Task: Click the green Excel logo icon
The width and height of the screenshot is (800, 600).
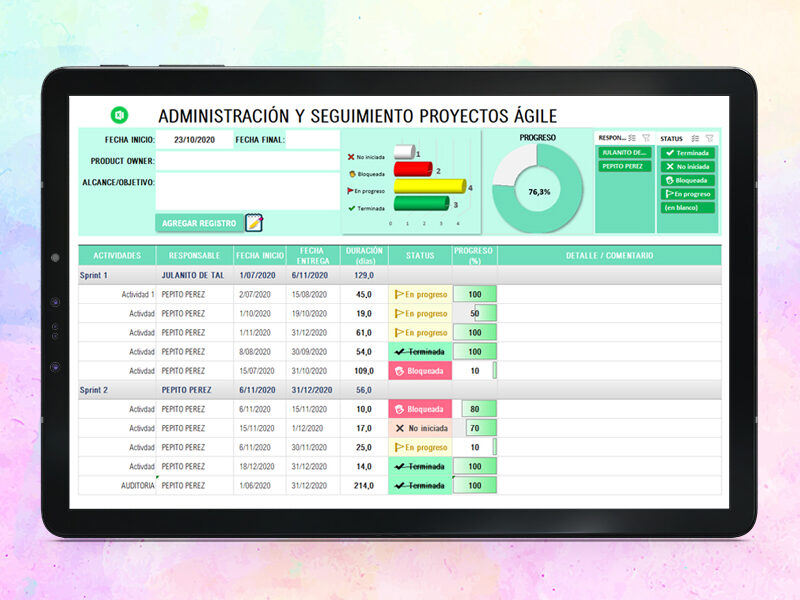Action: 119,115
